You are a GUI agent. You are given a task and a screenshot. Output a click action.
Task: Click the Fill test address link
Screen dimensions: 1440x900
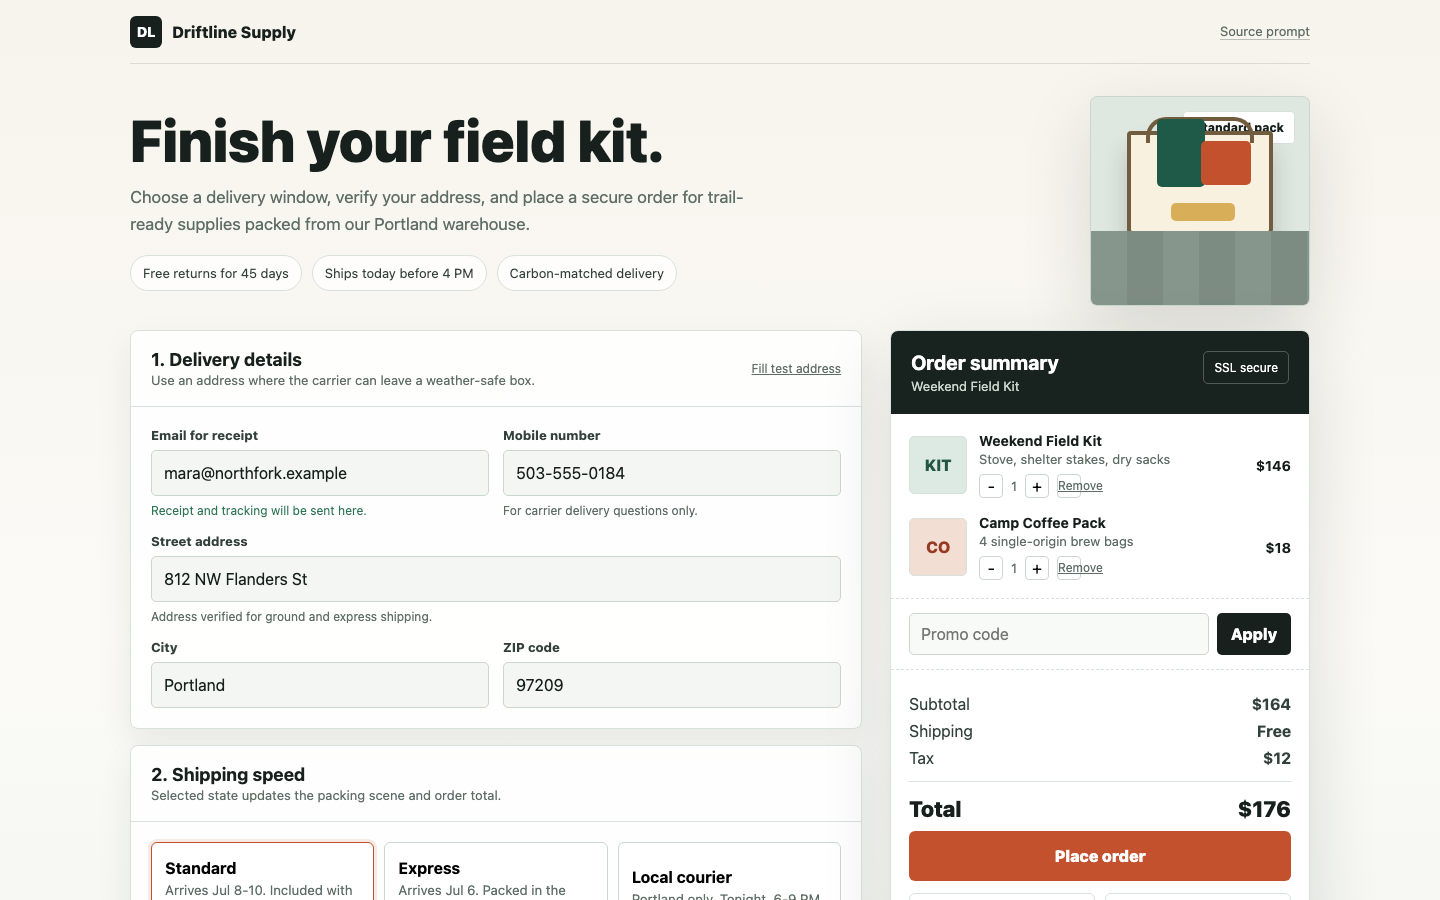coord(796,369)
